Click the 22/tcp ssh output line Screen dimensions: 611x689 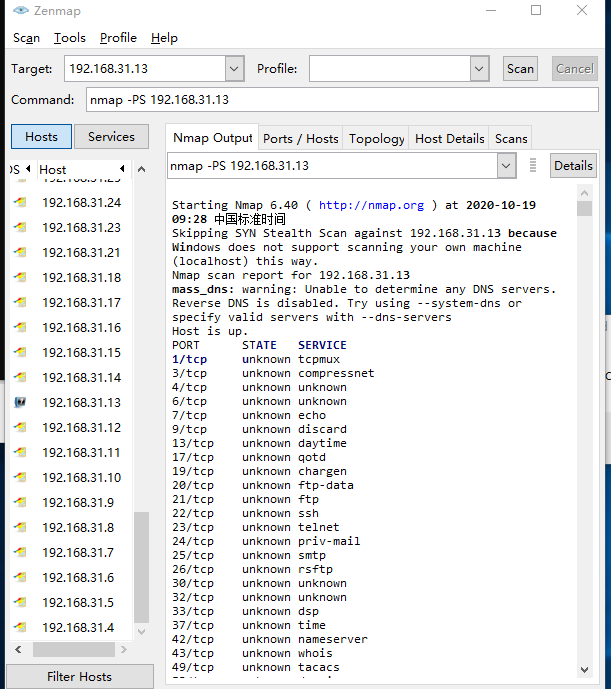(245, 513)
